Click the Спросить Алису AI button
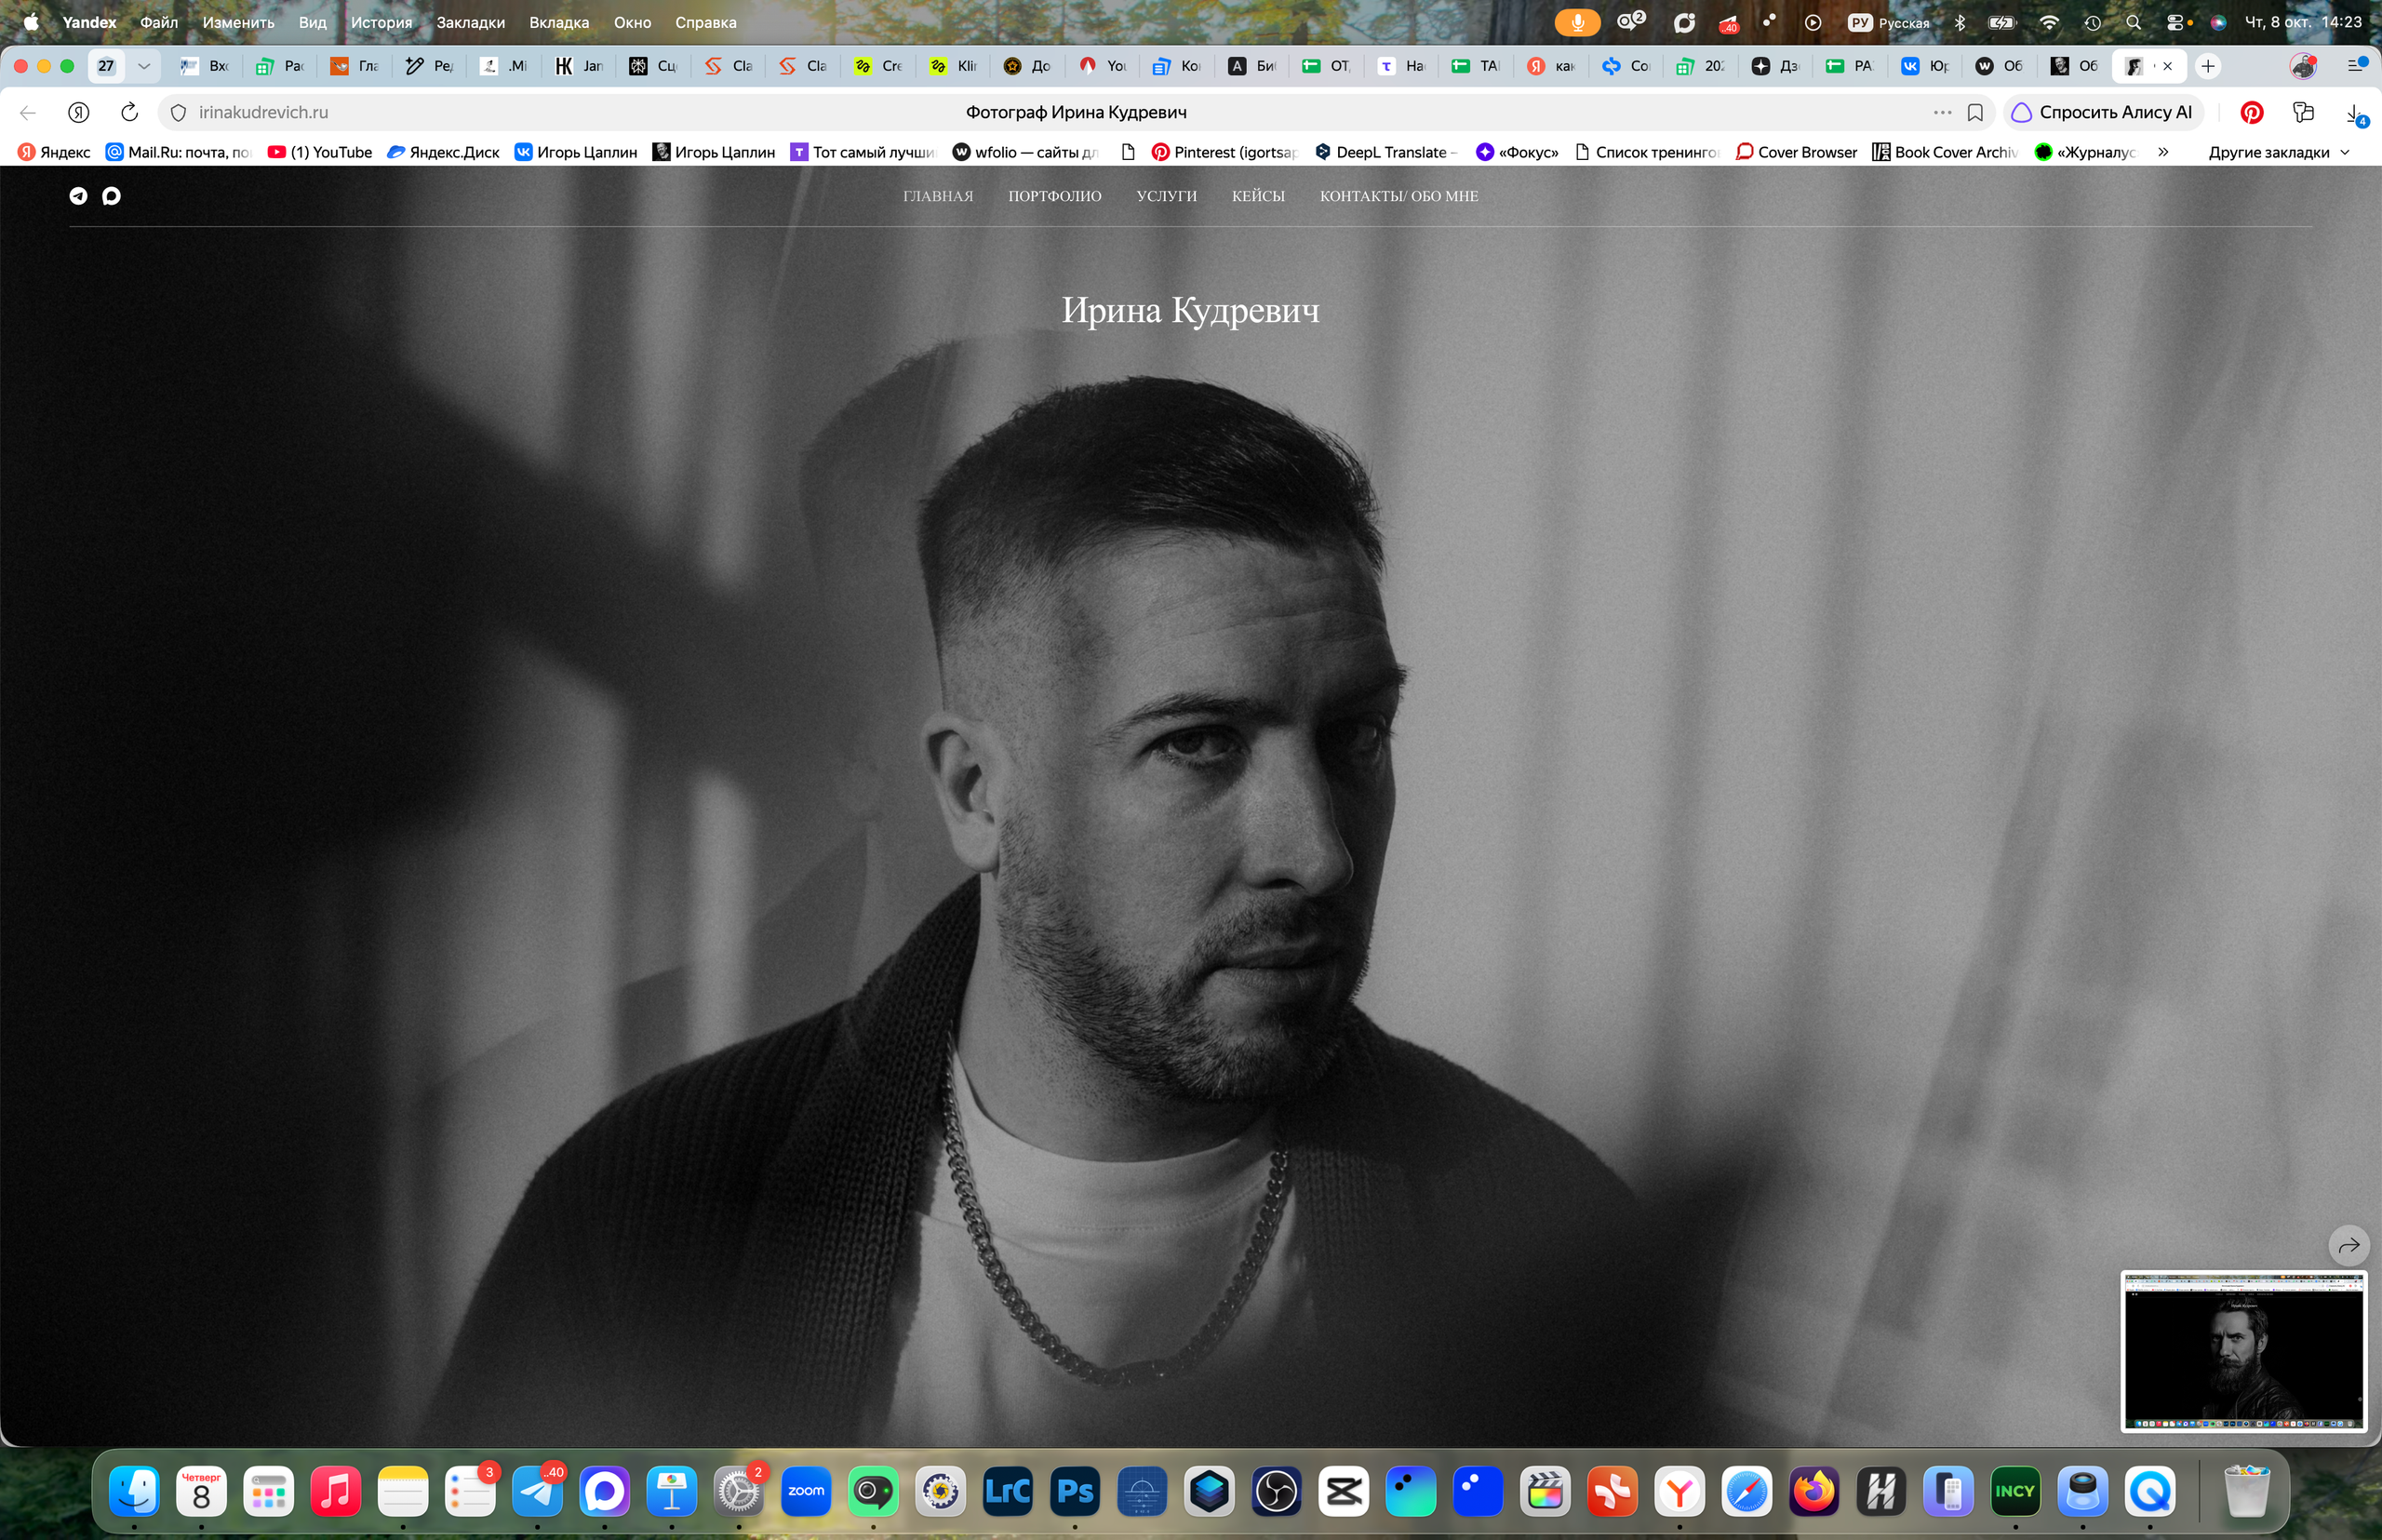The image size is (2382, 1540). 2102,112
